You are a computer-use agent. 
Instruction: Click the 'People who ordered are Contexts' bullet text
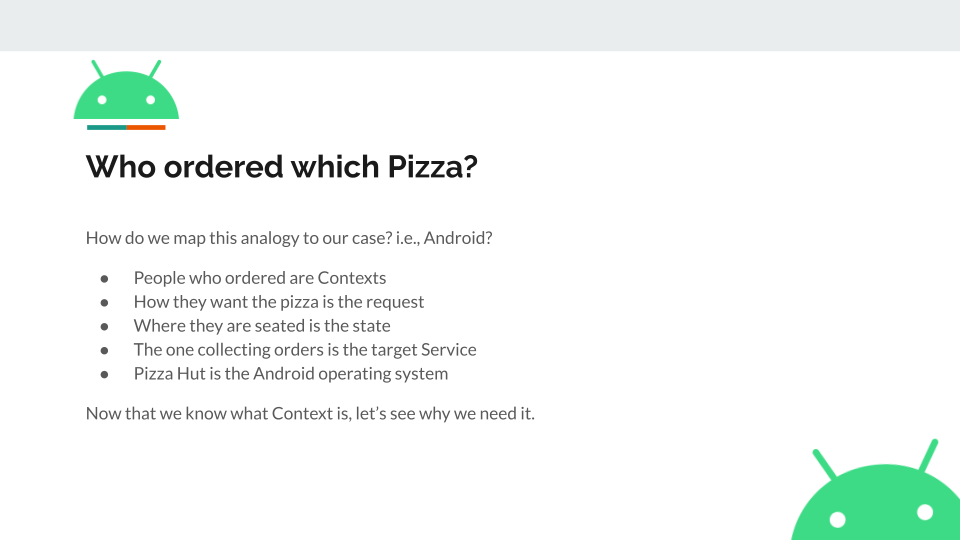point(260,278)
